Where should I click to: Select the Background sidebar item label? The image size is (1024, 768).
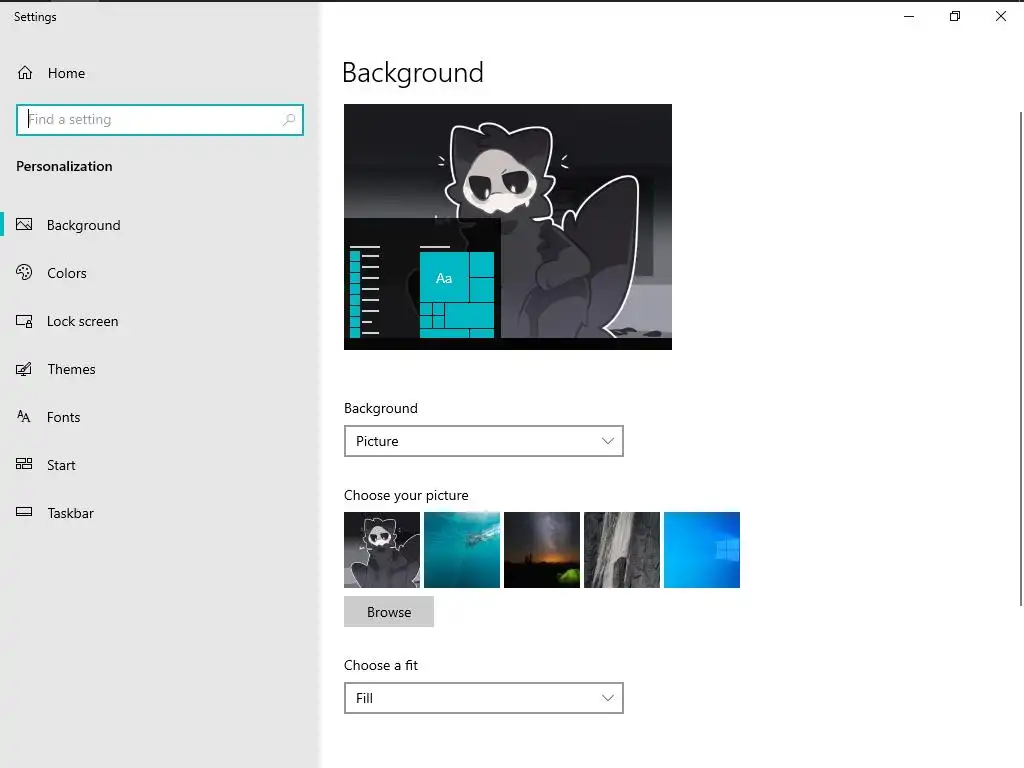pyautogui.click(x=84, y=225)
